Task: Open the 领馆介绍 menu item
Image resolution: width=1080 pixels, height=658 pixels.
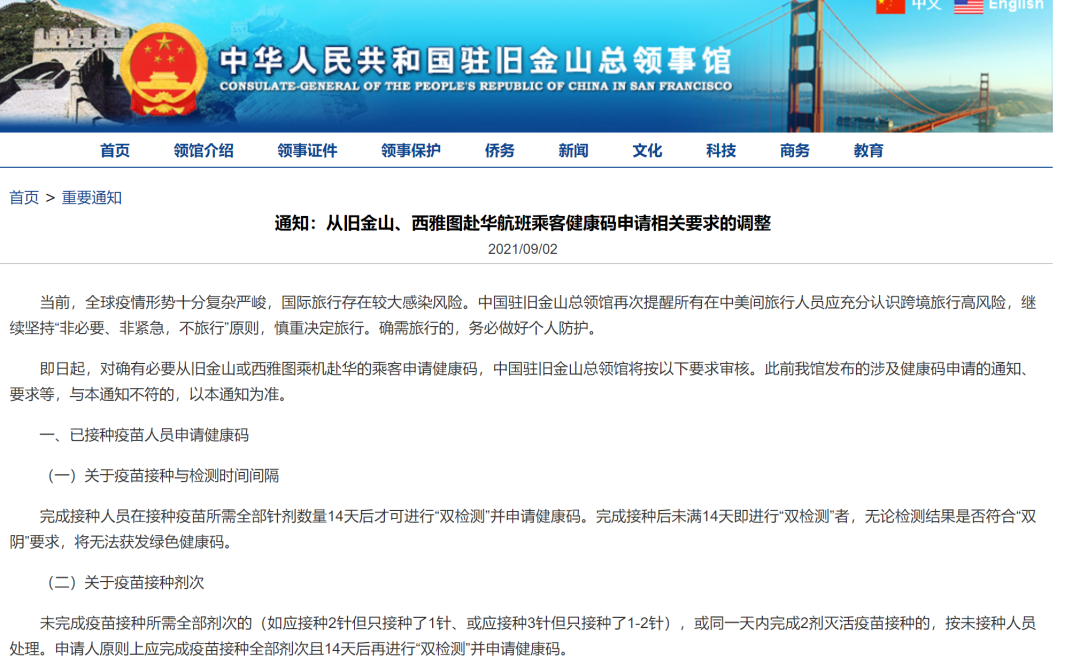Action: pos(203,151)
